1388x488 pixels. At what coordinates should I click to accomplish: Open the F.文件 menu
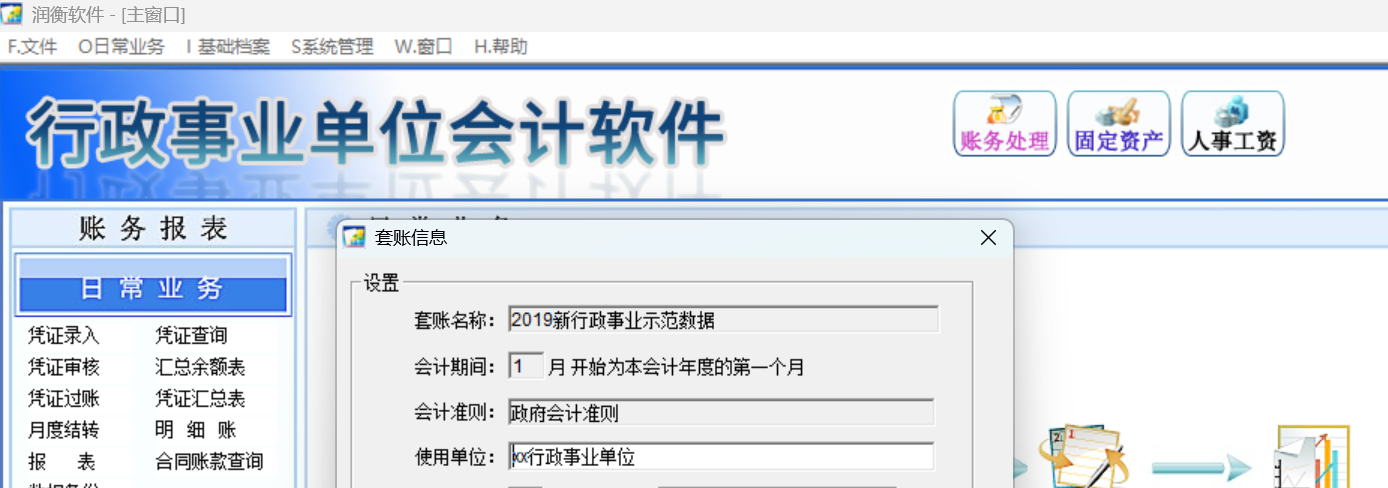click(33, 47)
